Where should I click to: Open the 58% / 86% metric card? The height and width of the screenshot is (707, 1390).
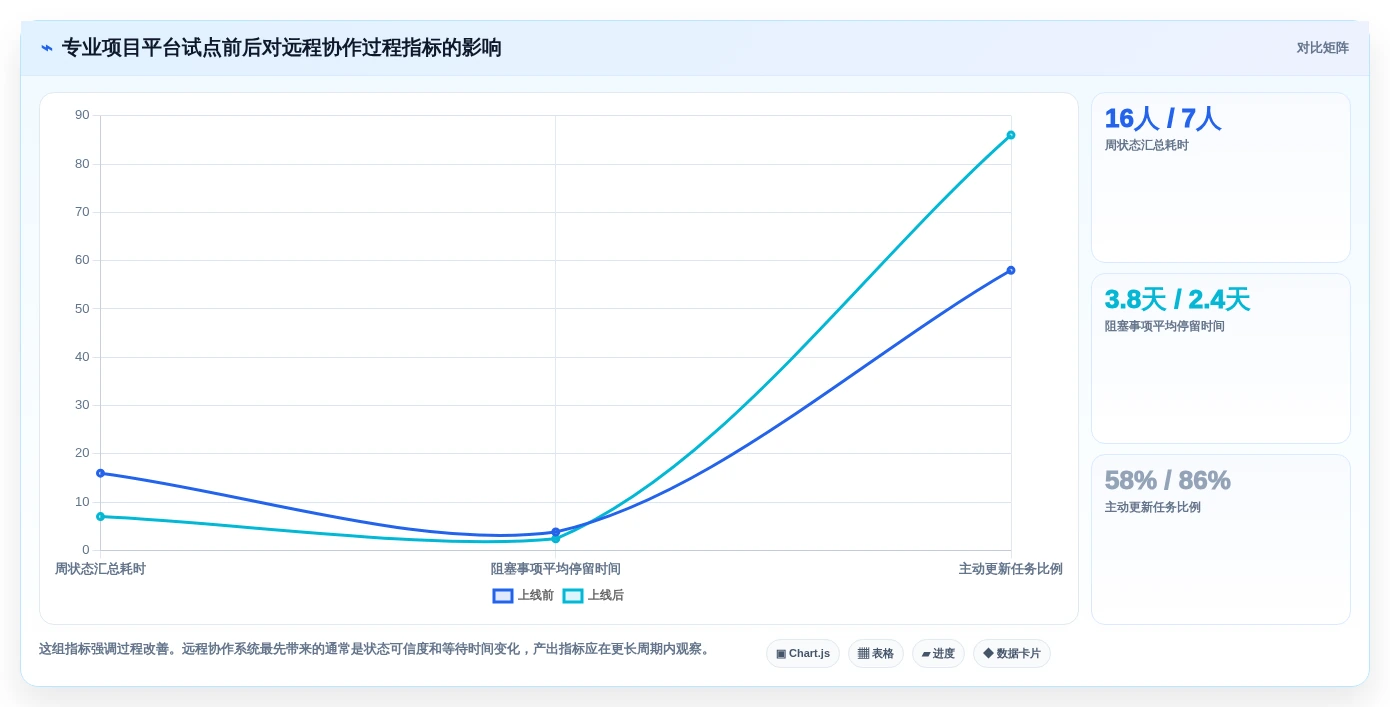pos(1221,540)
